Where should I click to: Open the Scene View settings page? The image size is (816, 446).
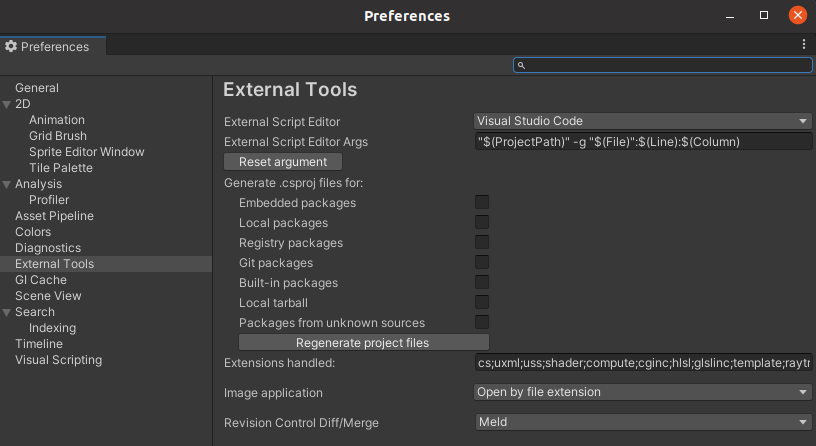tap(48, 296)
